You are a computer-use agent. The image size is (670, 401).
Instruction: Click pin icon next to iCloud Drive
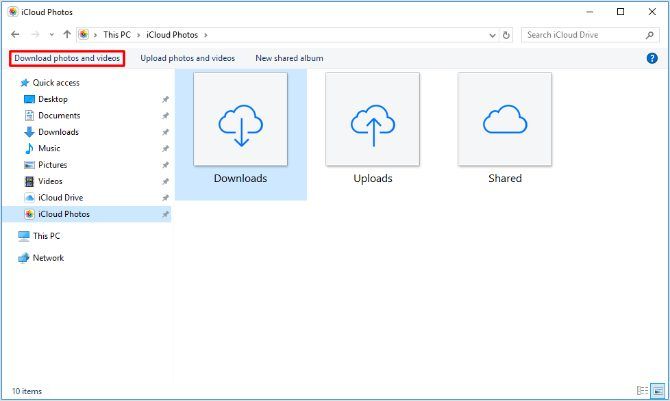(x=165, y=198)
